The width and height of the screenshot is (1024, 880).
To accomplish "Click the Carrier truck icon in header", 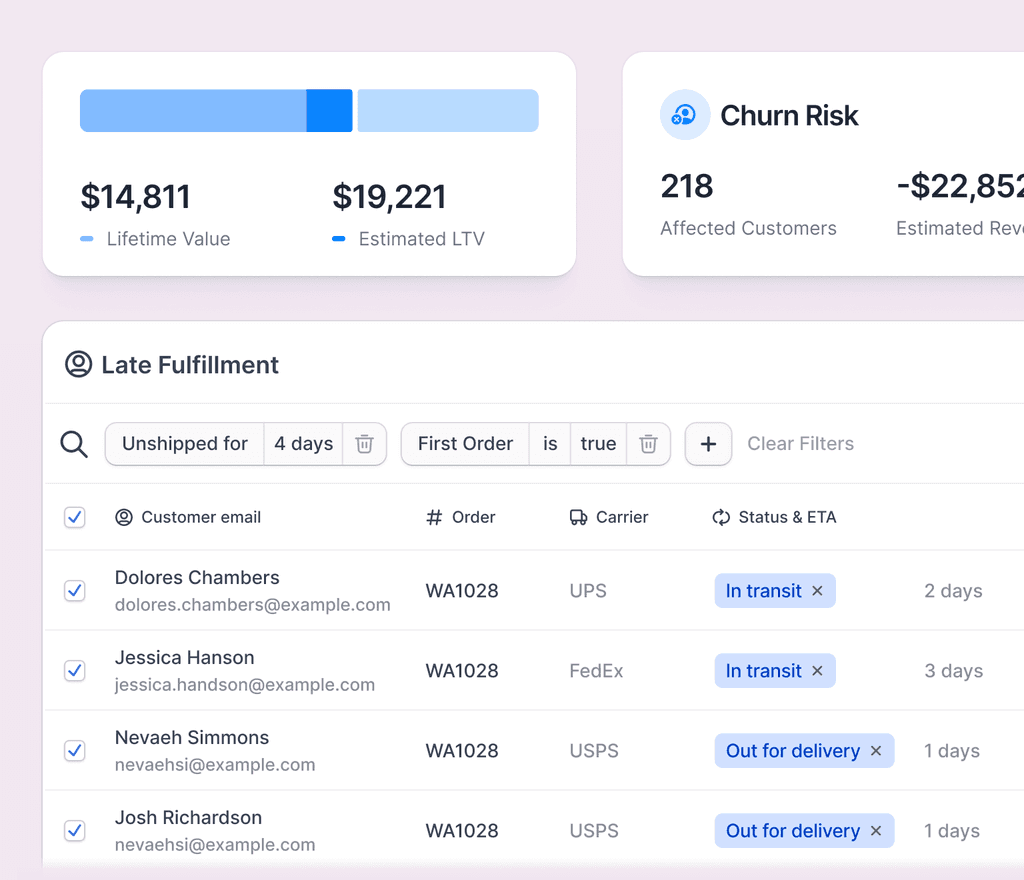I will tap(578, 518).
